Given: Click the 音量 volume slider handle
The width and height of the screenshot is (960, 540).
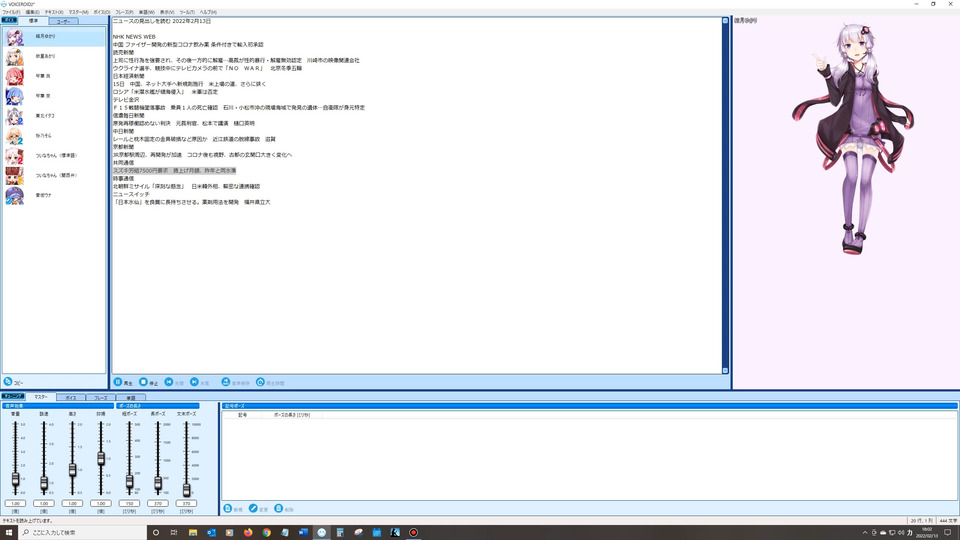Looking at the screenshot, I should 15,479.
